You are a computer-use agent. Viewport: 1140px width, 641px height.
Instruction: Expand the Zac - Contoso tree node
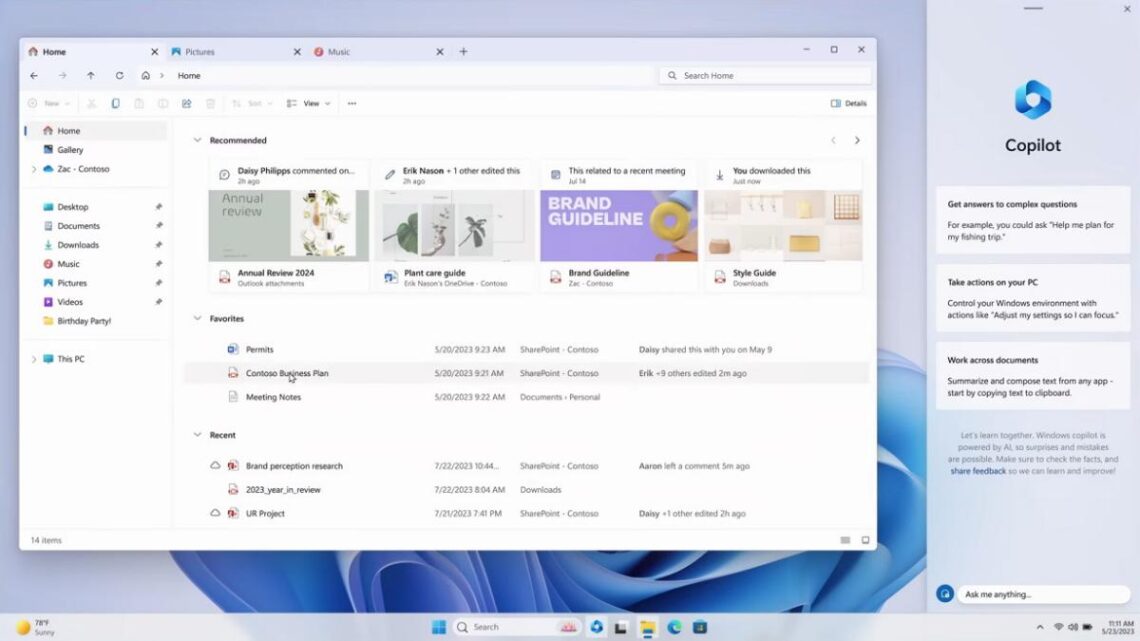[x=33, y=169]
